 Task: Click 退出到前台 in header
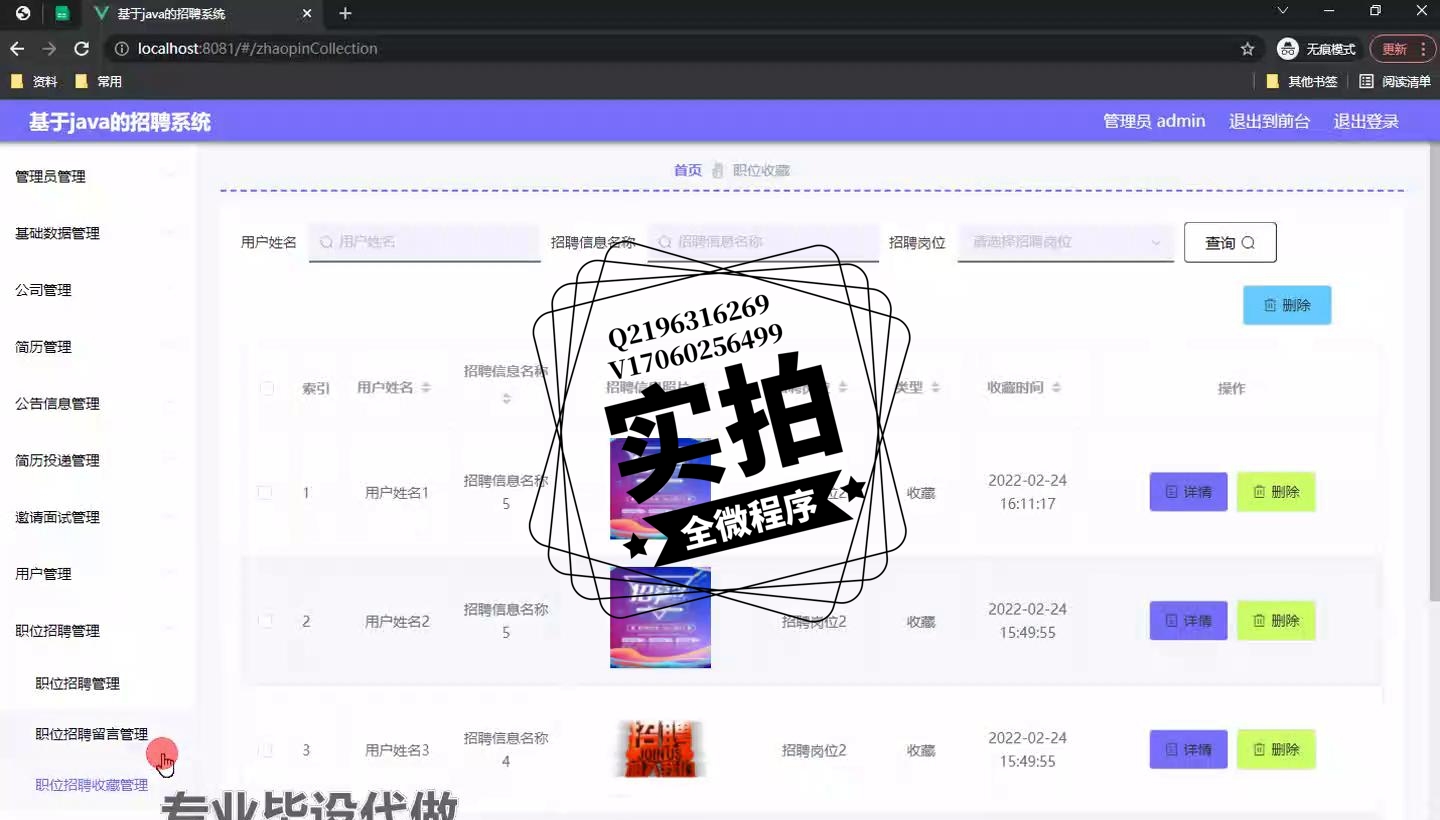[x=1269, y=121]
